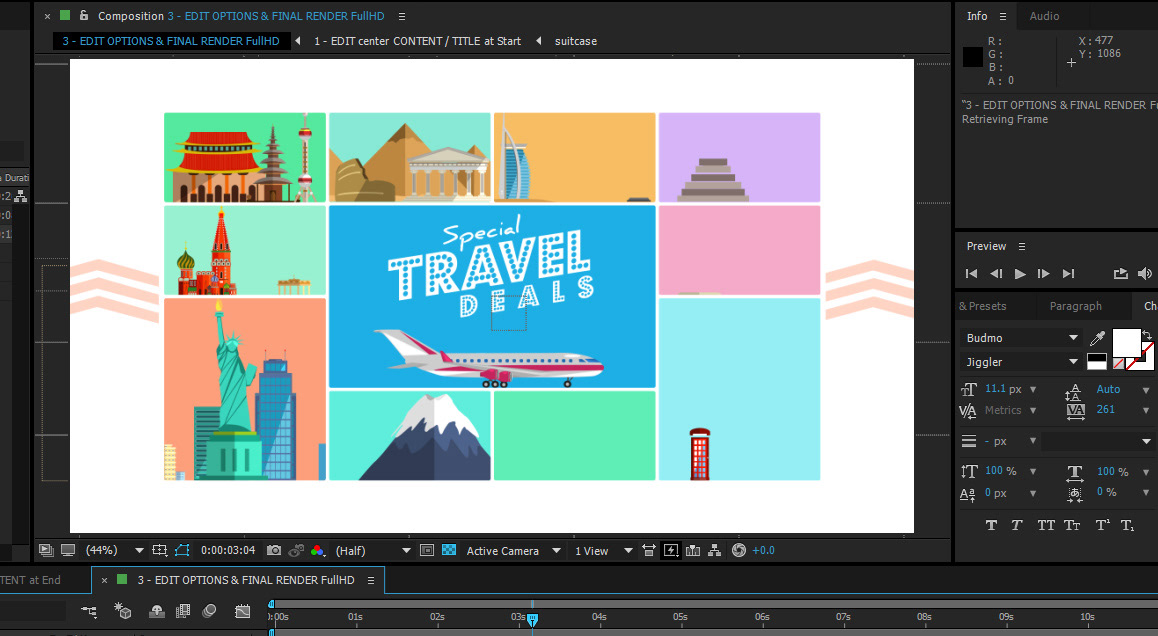Open the Paragraph panel tab
Screen dimensions: 1158x636
click(1075, 306)
